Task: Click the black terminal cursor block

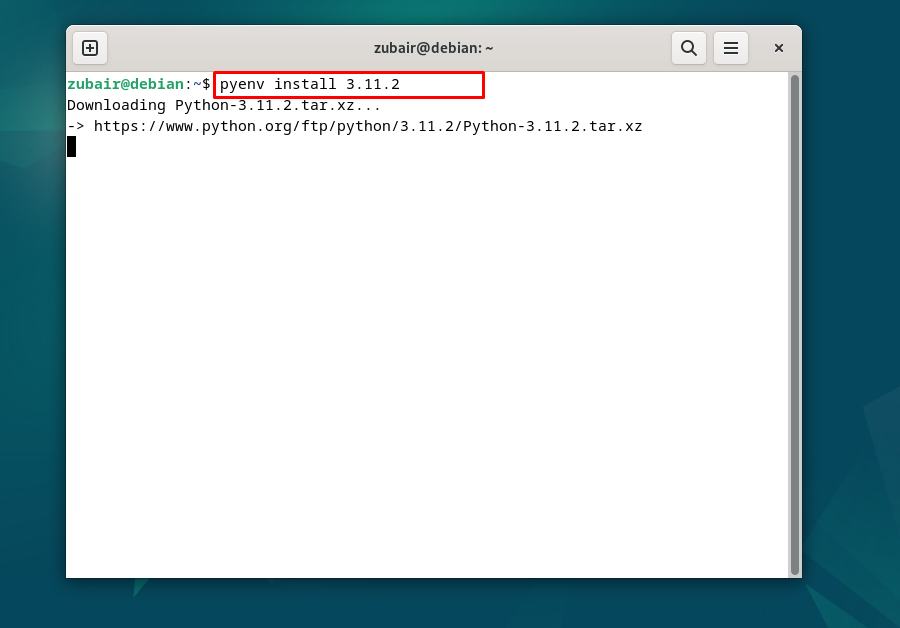Action: [x=72, y=146]
